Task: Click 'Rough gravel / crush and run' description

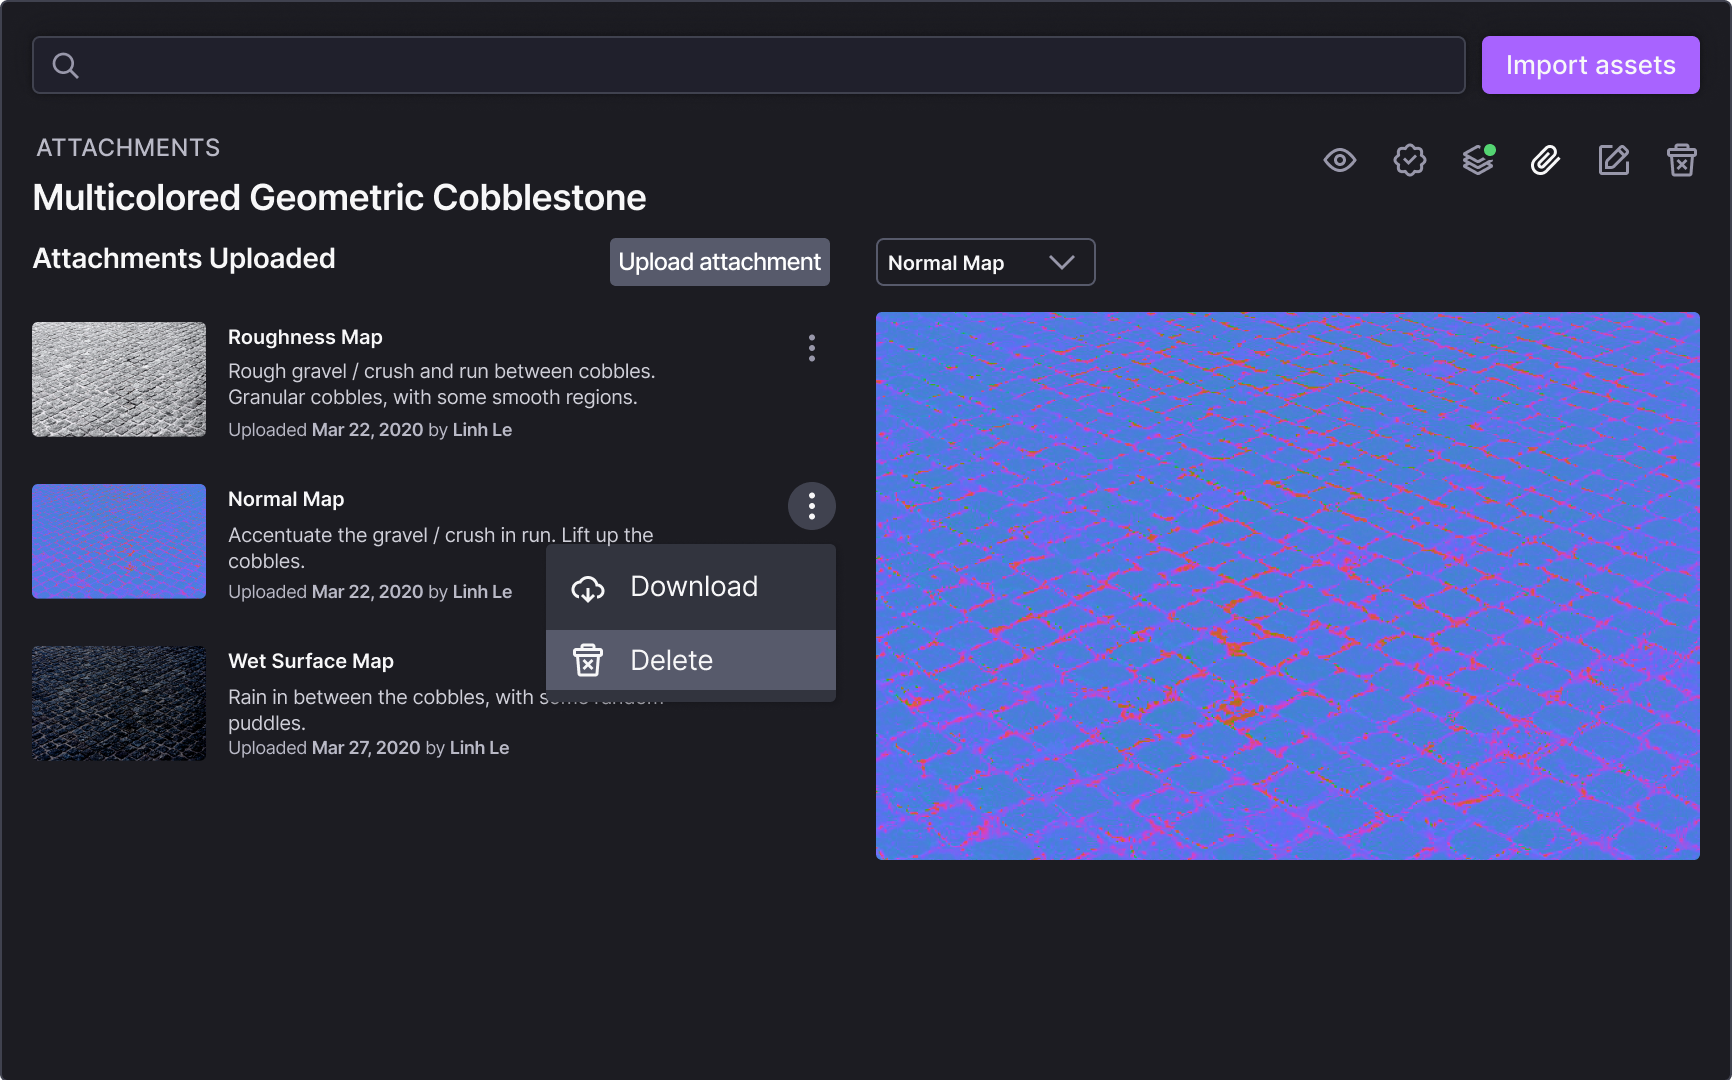Action: (442, 384)
